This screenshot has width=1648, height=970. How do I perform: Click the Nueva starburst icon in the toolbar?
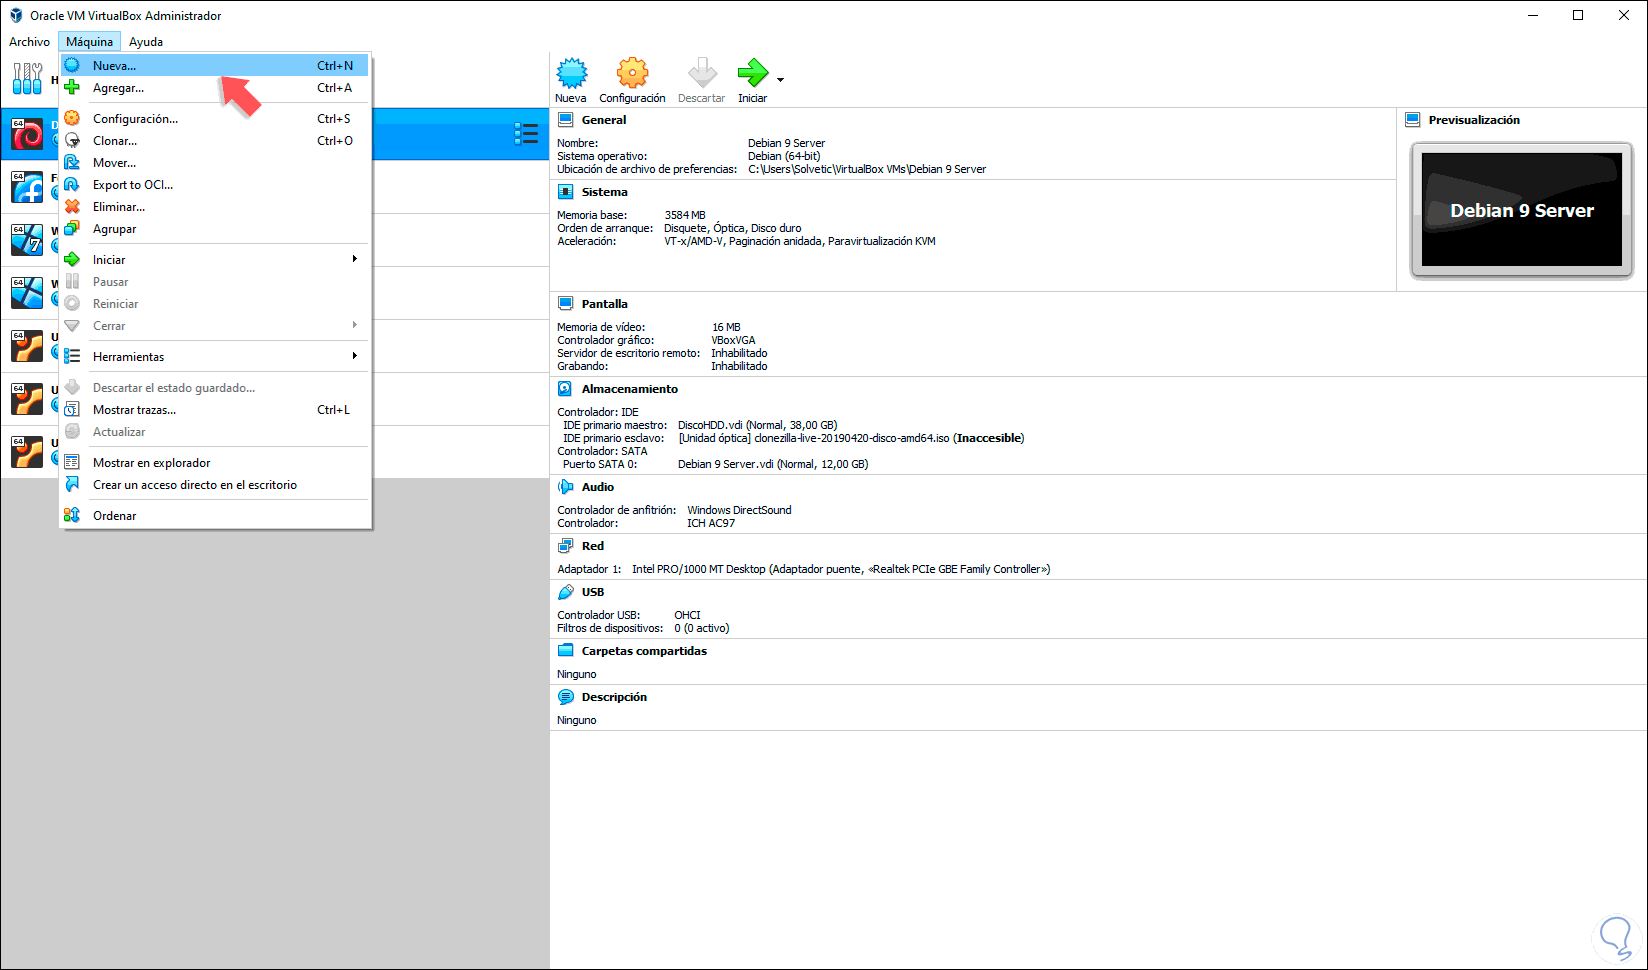tap(572, 73)
